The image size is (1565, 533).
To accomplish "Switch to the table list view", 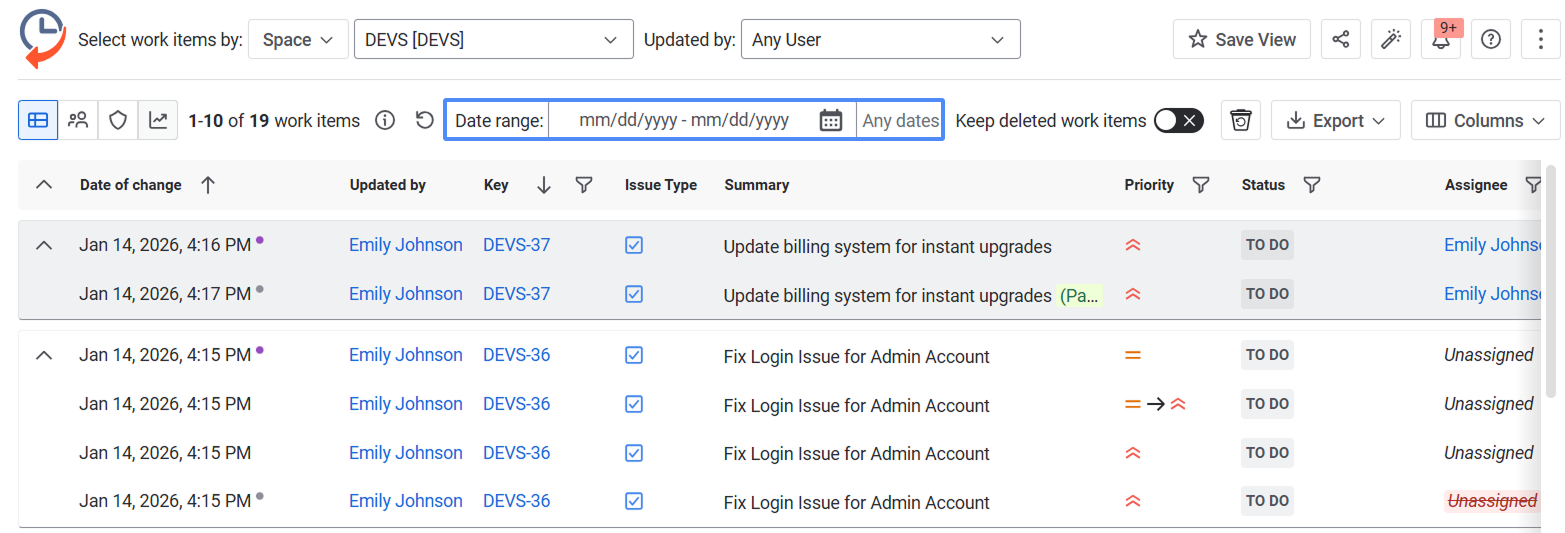I will tap(38, 121).
